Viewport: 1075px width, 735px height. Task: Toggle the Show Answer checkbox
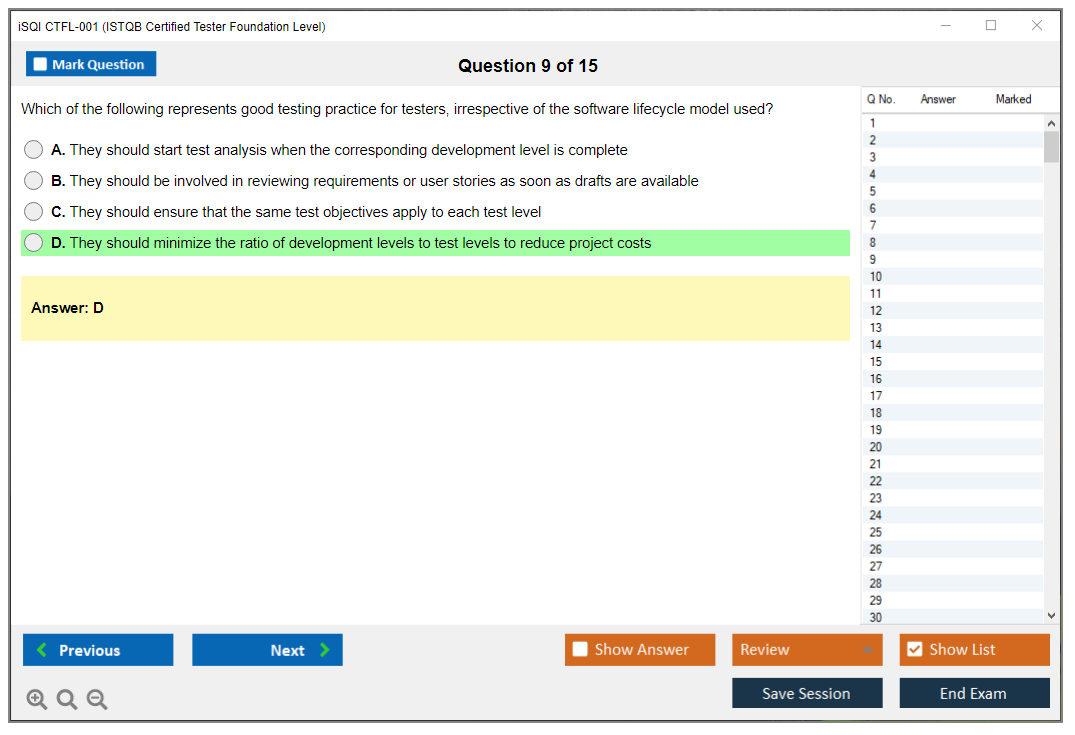pos(581,650)
